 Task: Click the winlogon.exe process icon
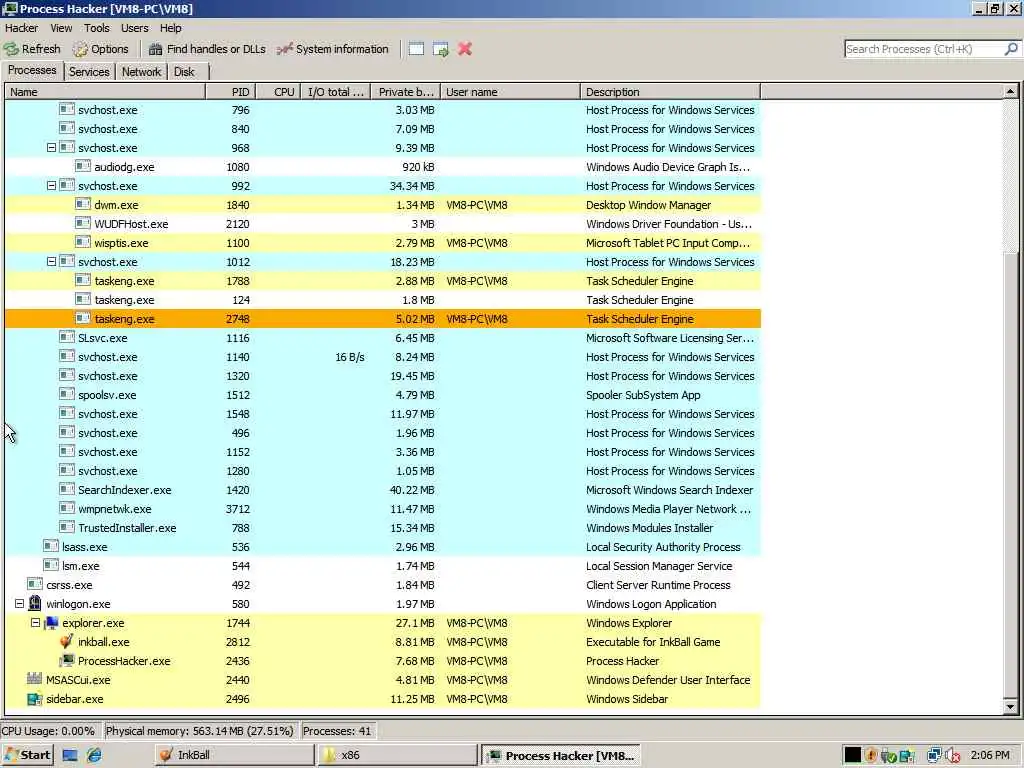point(35,603)
